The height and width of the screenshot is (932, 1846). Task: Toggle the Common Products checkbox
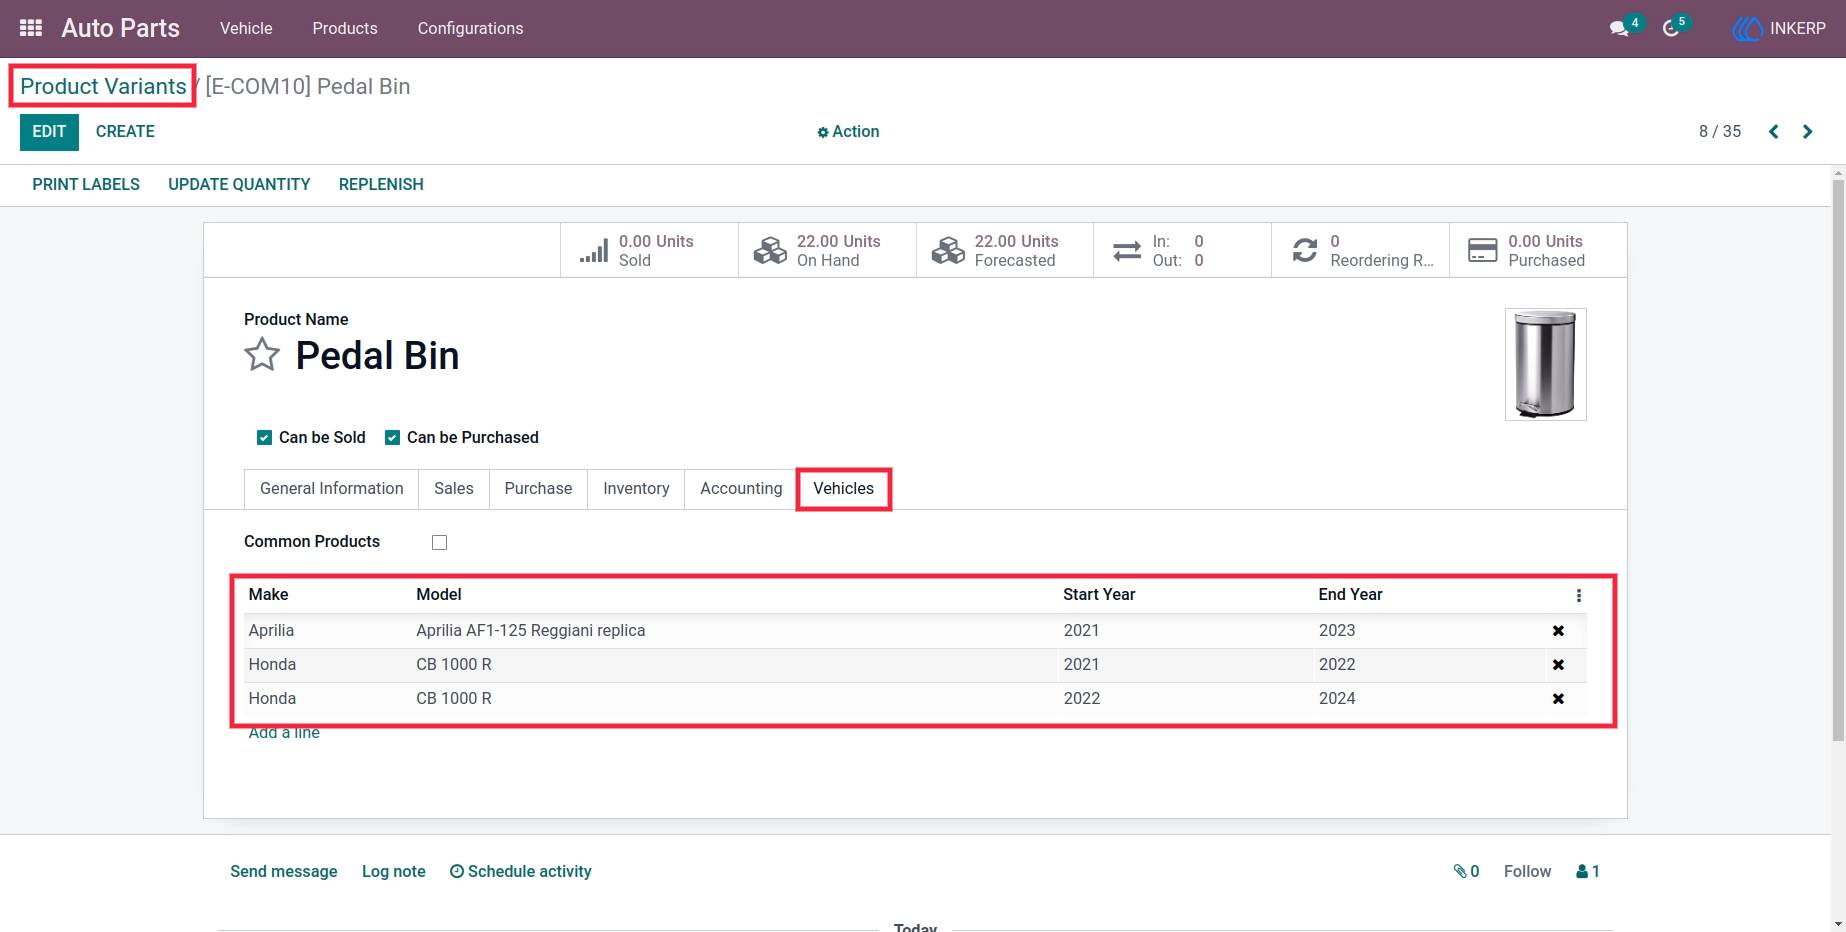[439, 542]
